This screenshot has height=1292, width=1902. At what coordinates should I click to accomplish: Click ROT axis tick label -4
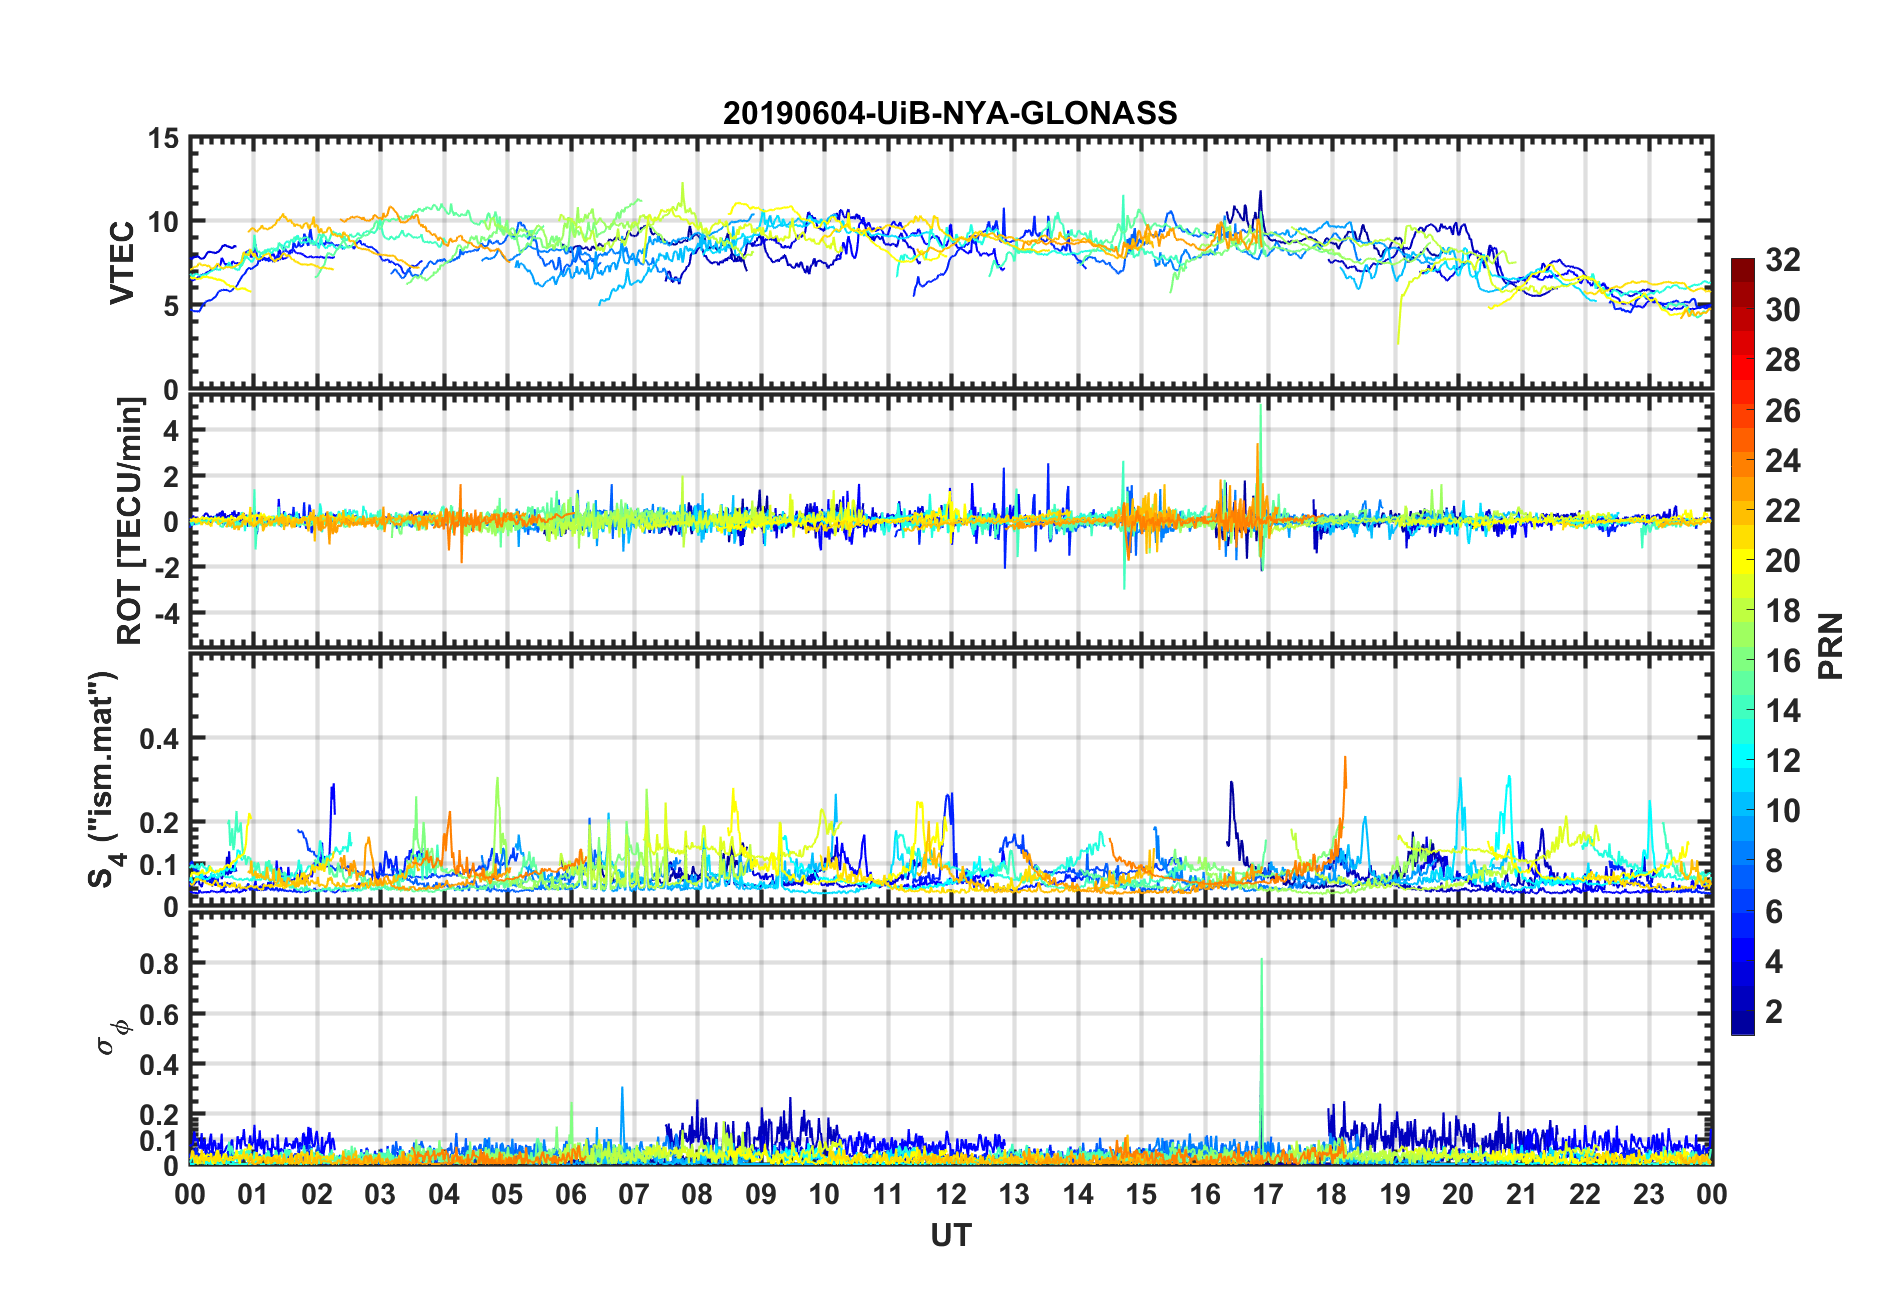[166, 612]
